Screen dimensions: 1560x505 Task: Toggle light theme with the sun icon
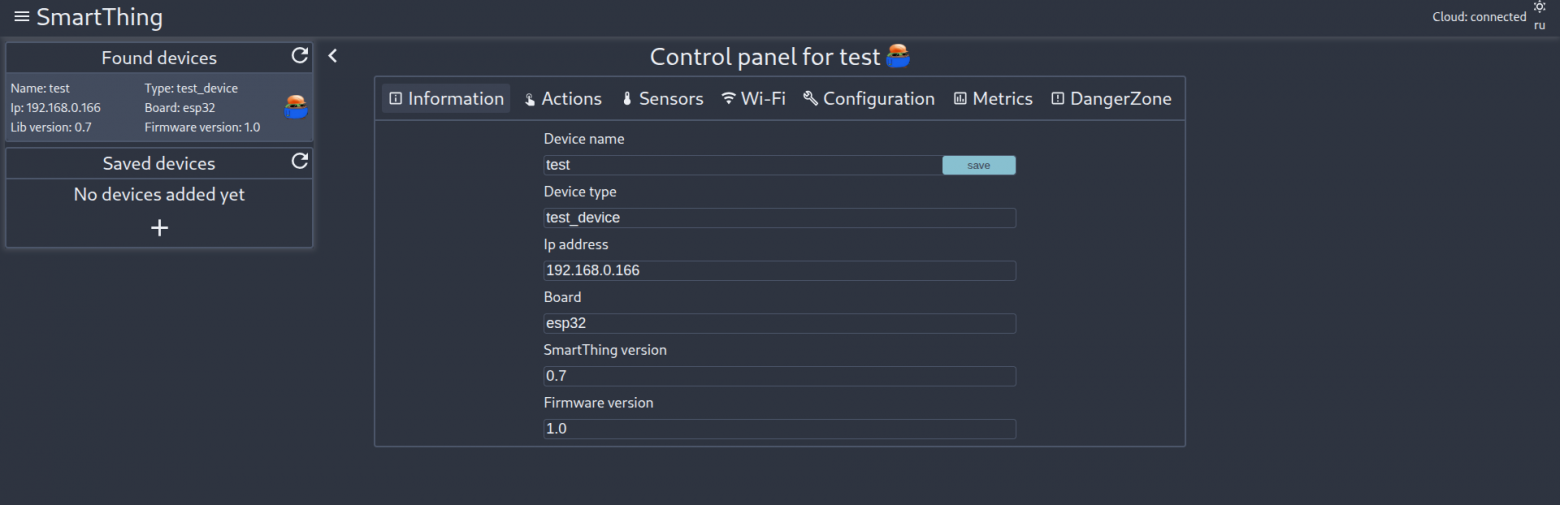pos(1539,7)
